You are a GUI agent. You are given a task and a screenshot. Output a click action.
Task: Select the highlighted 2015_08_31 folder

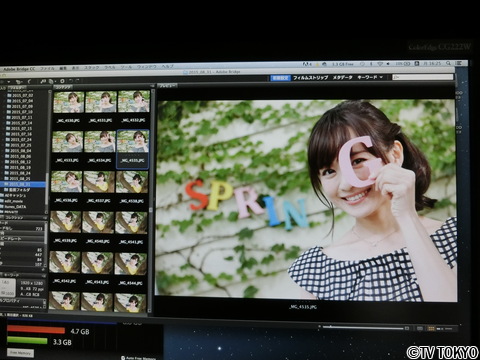click(23, 184)
